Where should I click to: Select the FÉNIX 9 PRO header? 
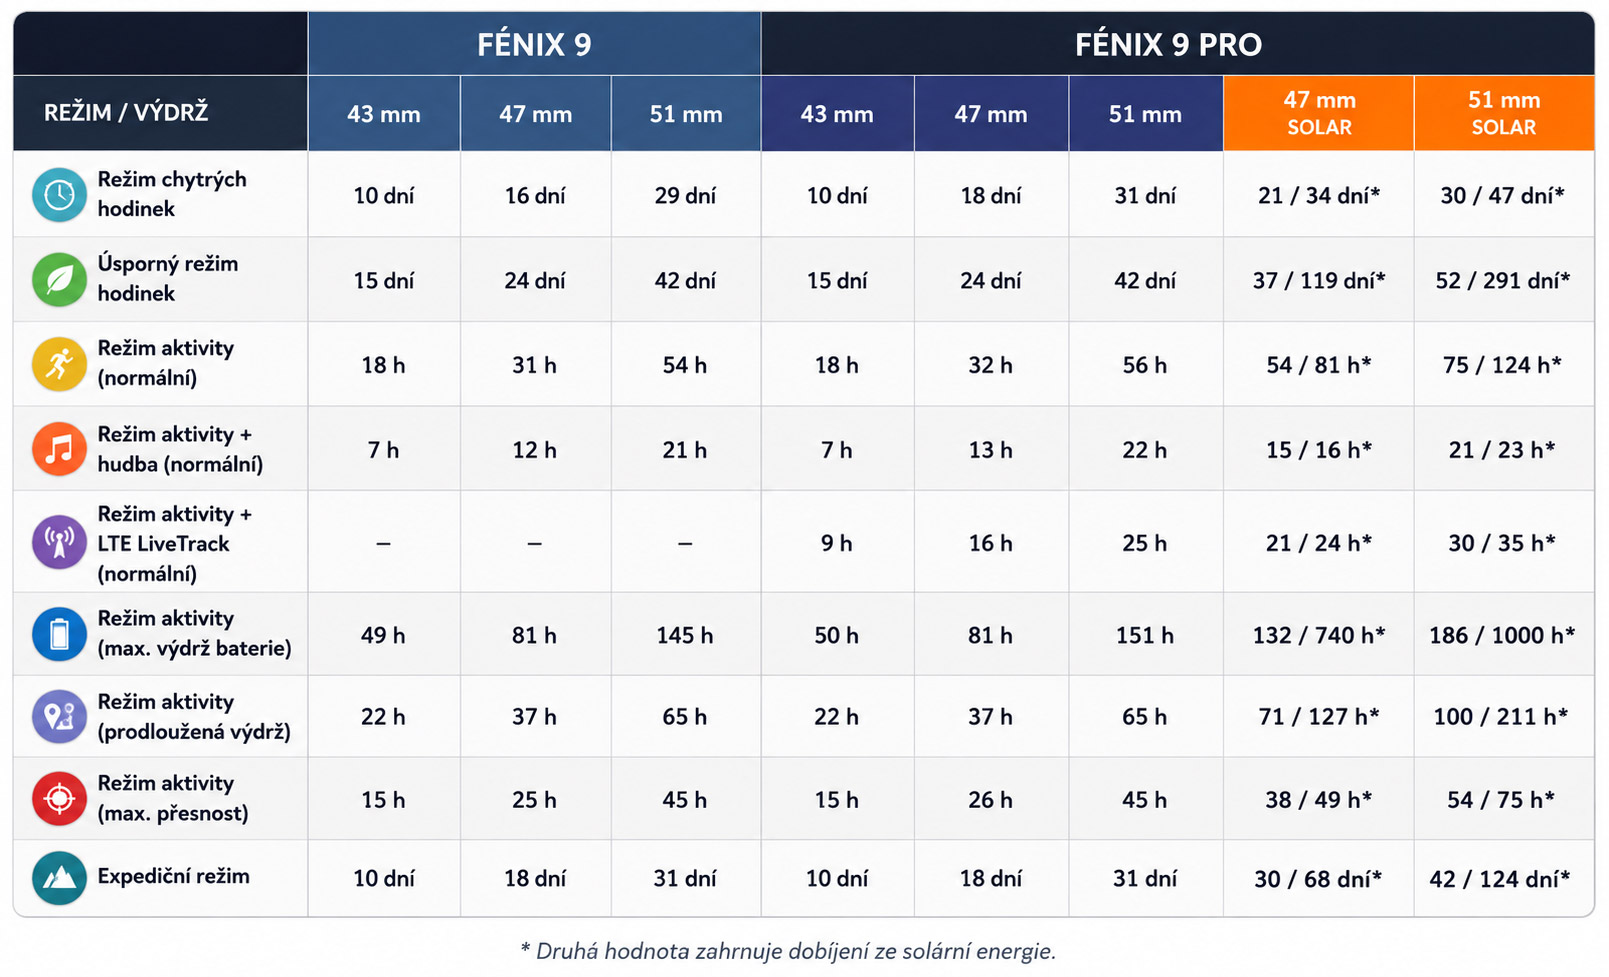tap(1168, 44)
